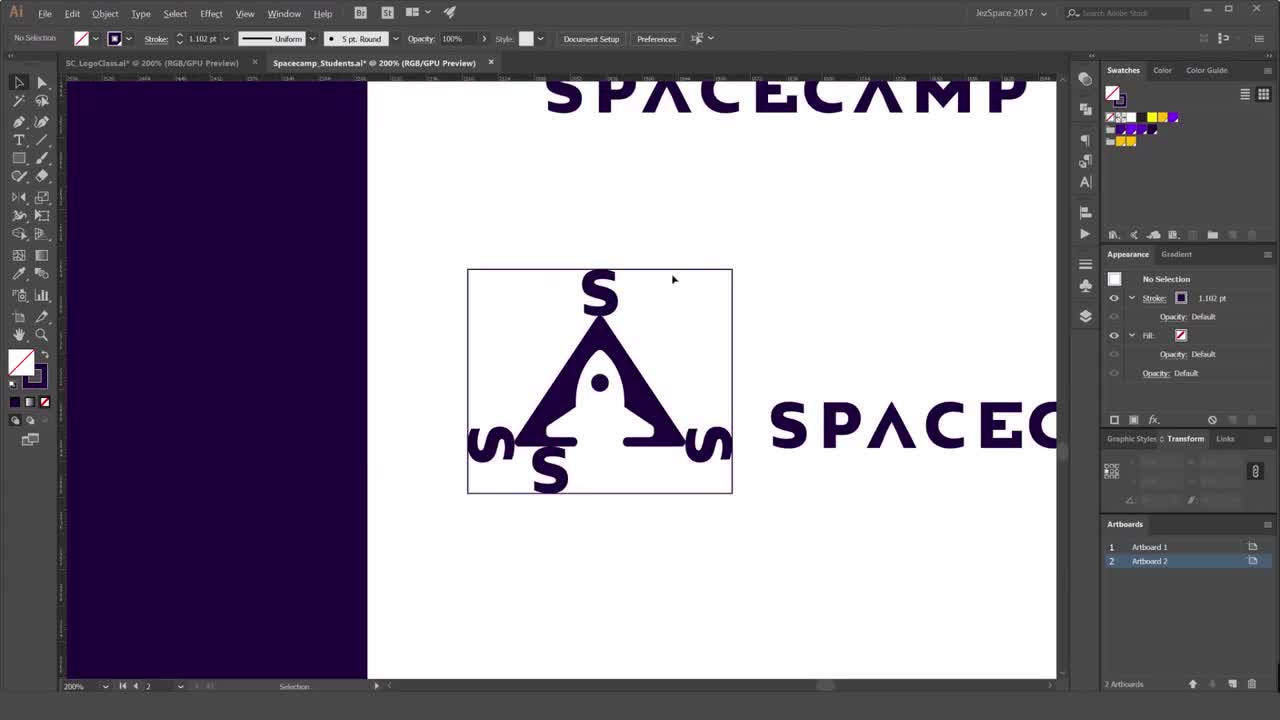
Task: Click Document Setup button
Action: pos(591,39)
